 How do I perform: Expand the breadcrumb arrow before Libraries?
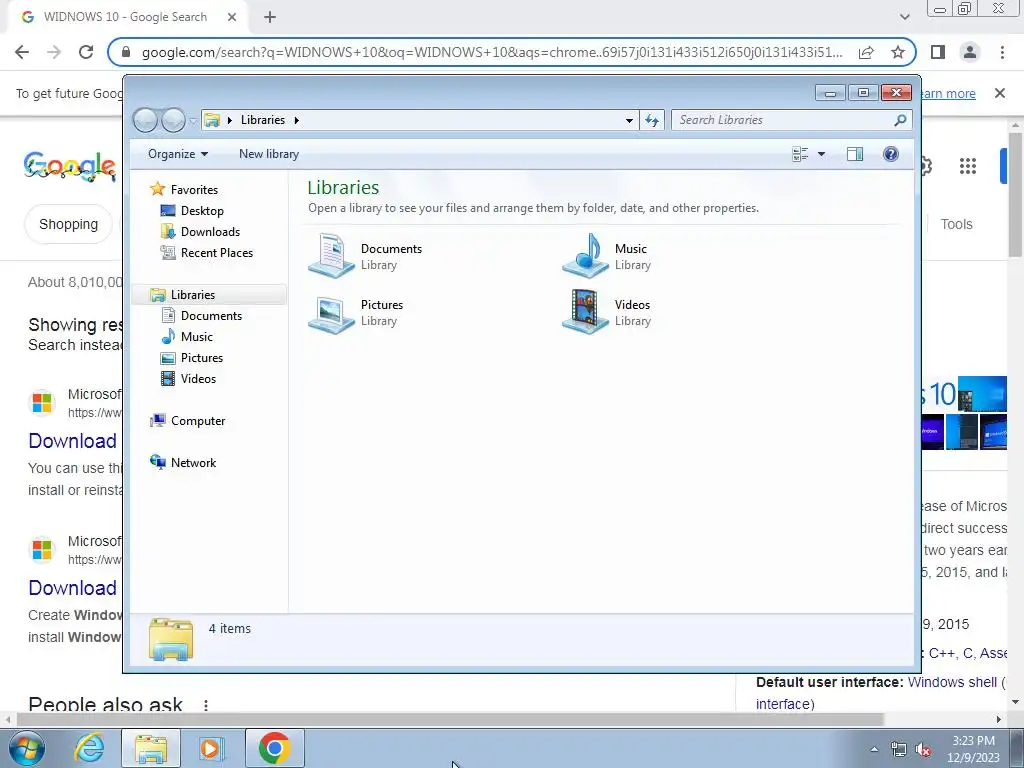230,120
